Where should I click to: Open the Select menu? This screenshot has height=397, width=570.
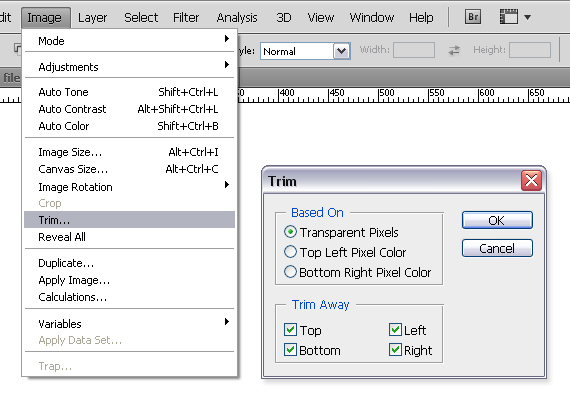point(141,17)
